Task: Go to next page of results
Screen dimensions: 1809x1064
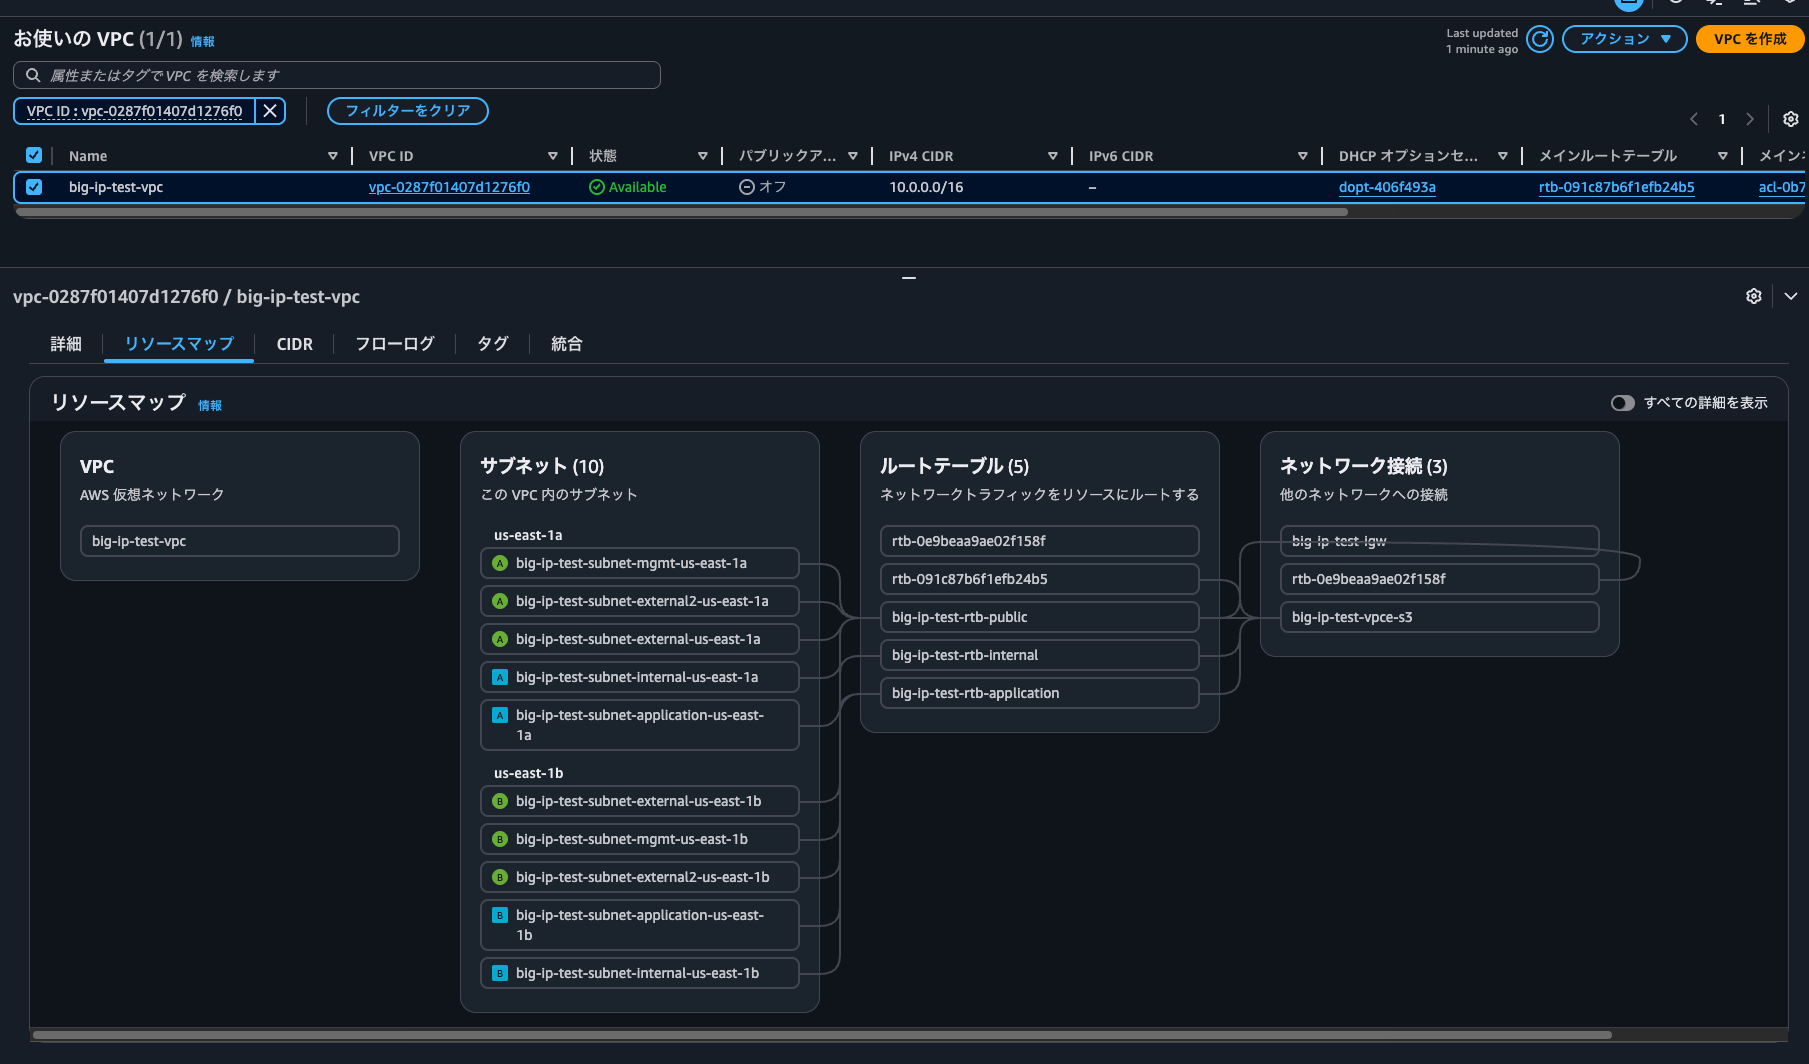Action: click(x=1749, y=119)
